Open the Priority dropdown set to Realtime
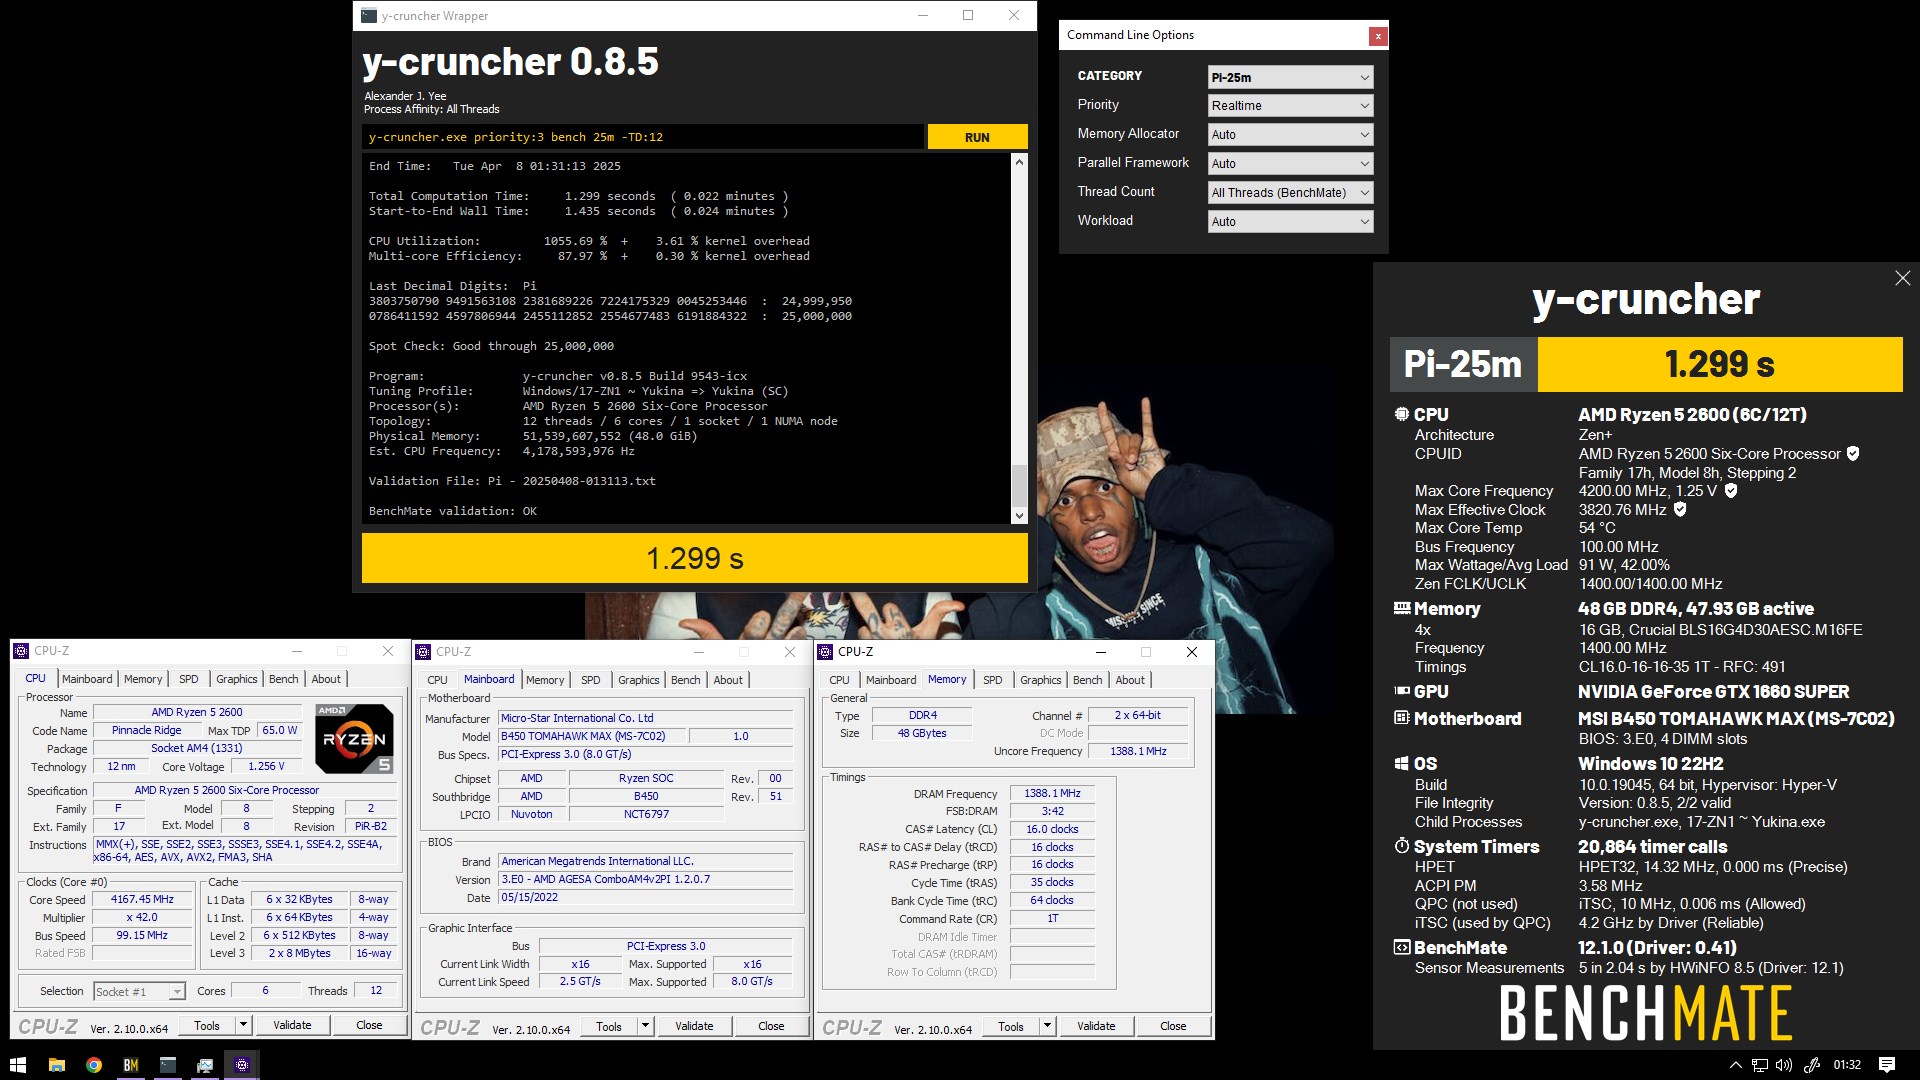This screenshot has height=1080, width=1920. tap(1290, 106)
